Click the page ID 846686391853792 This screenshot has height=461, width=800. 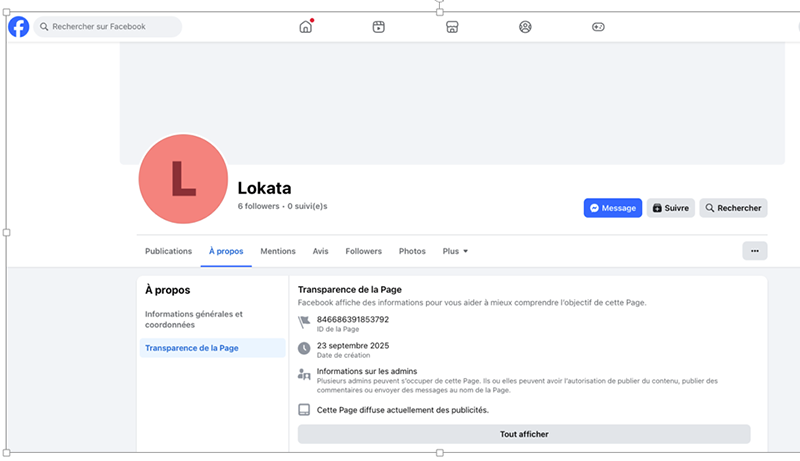(x=353, y=319)
